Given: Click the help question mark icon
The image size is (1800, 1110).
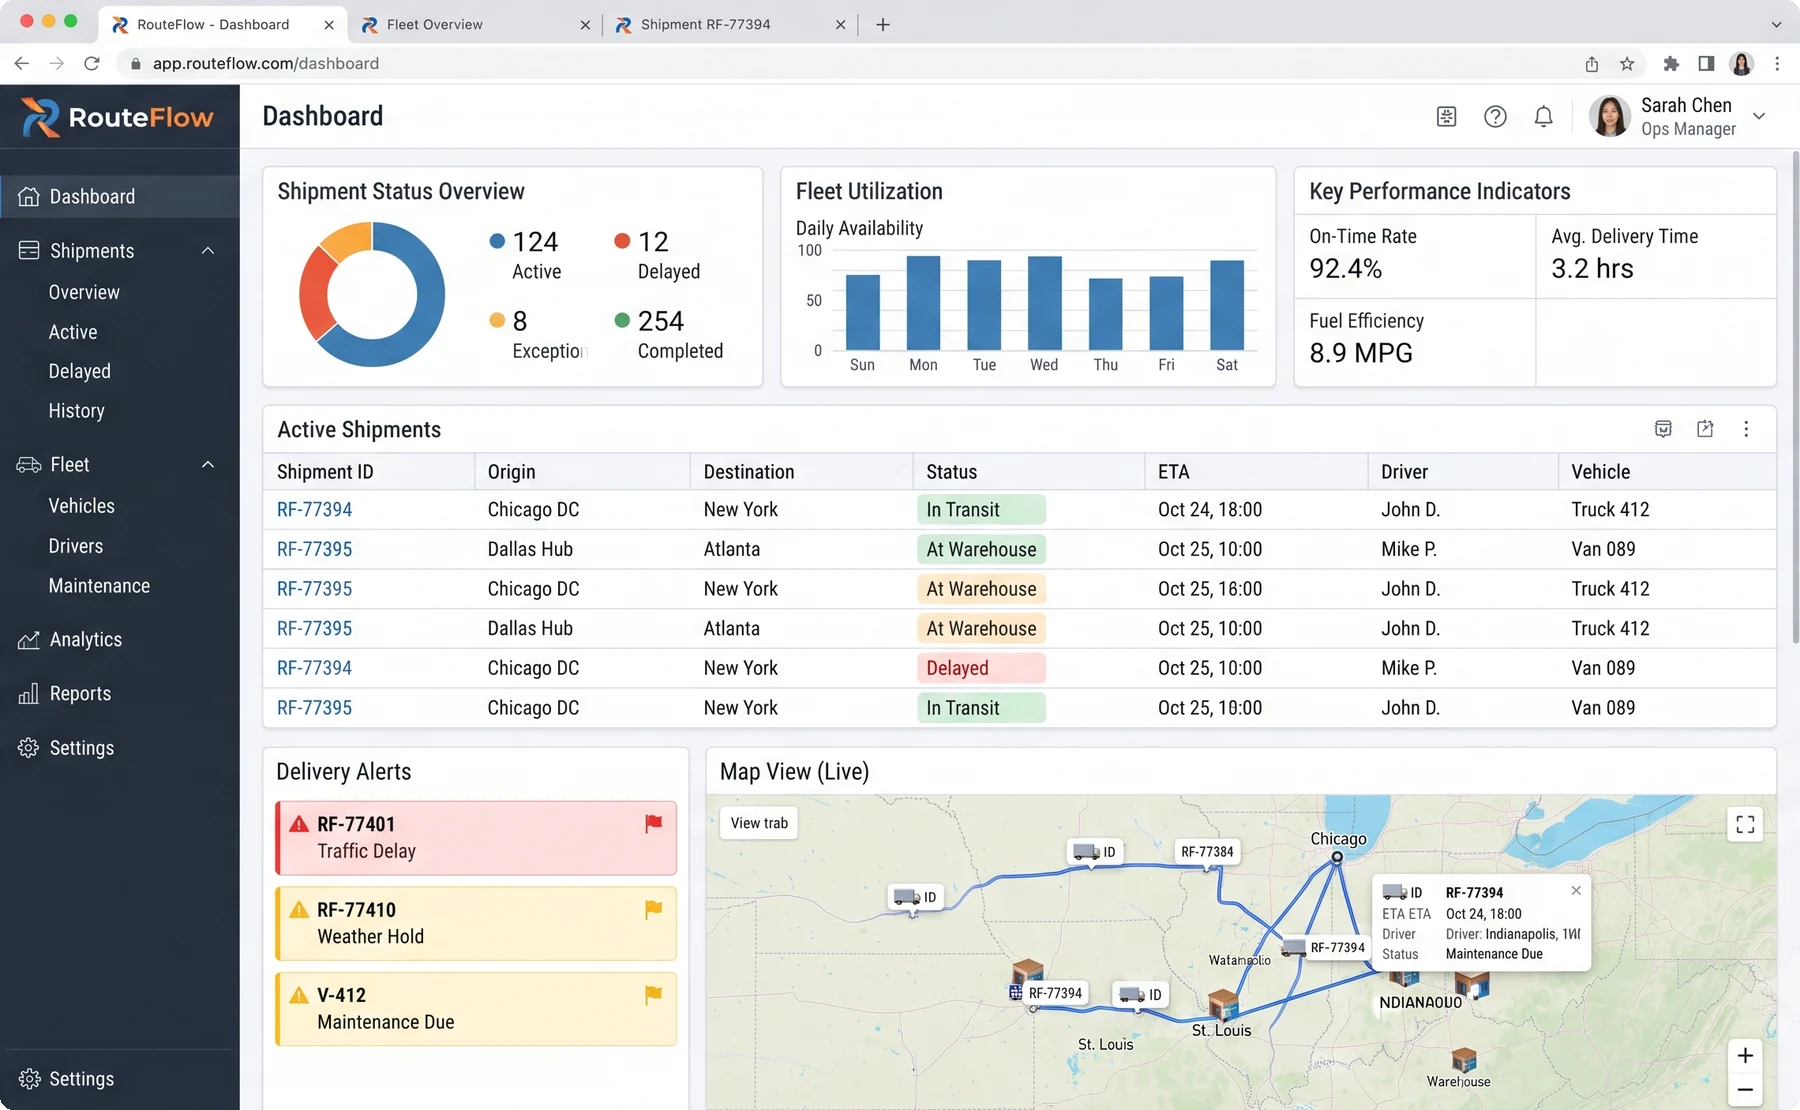Looking at the screenshot, I should click(x=1495, y=117).
